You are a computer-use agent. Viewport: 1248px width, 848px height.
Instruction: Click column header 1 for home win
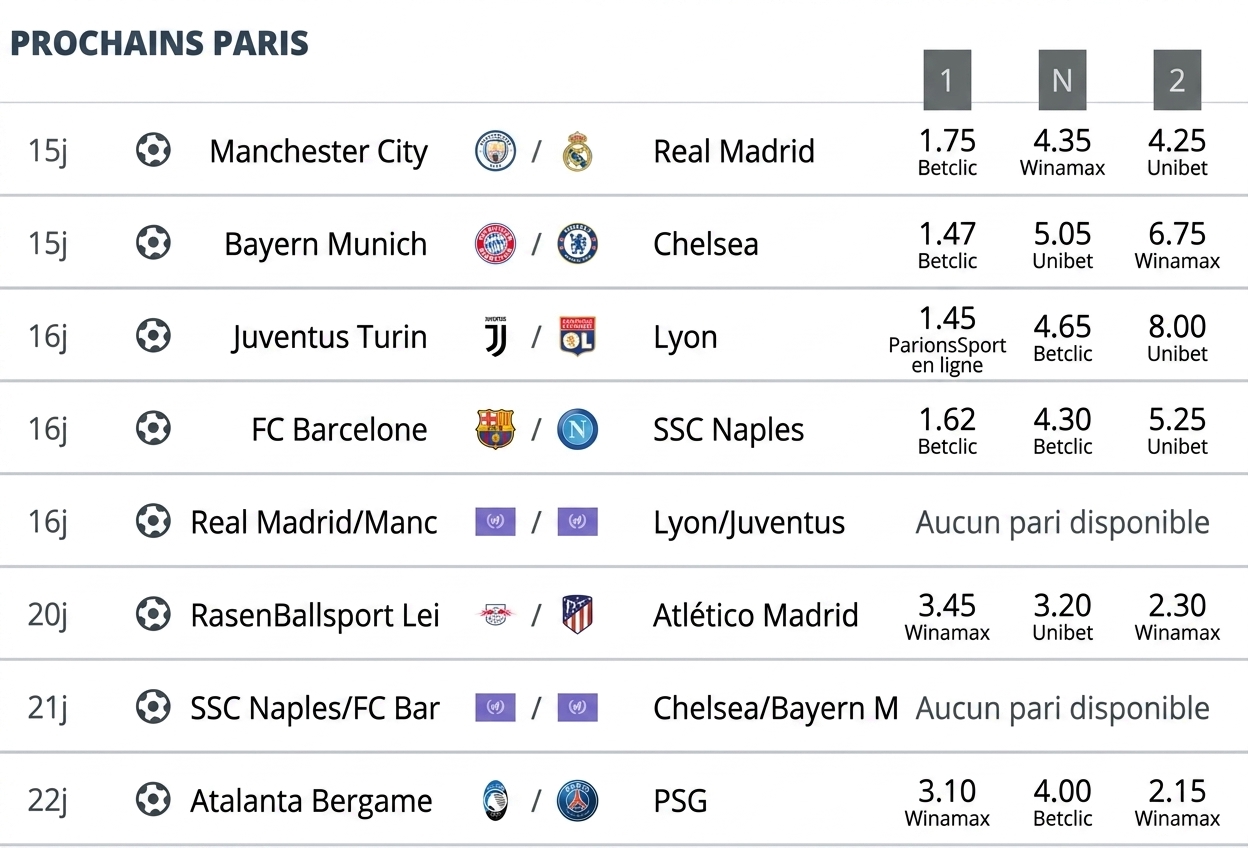[947, 80]
